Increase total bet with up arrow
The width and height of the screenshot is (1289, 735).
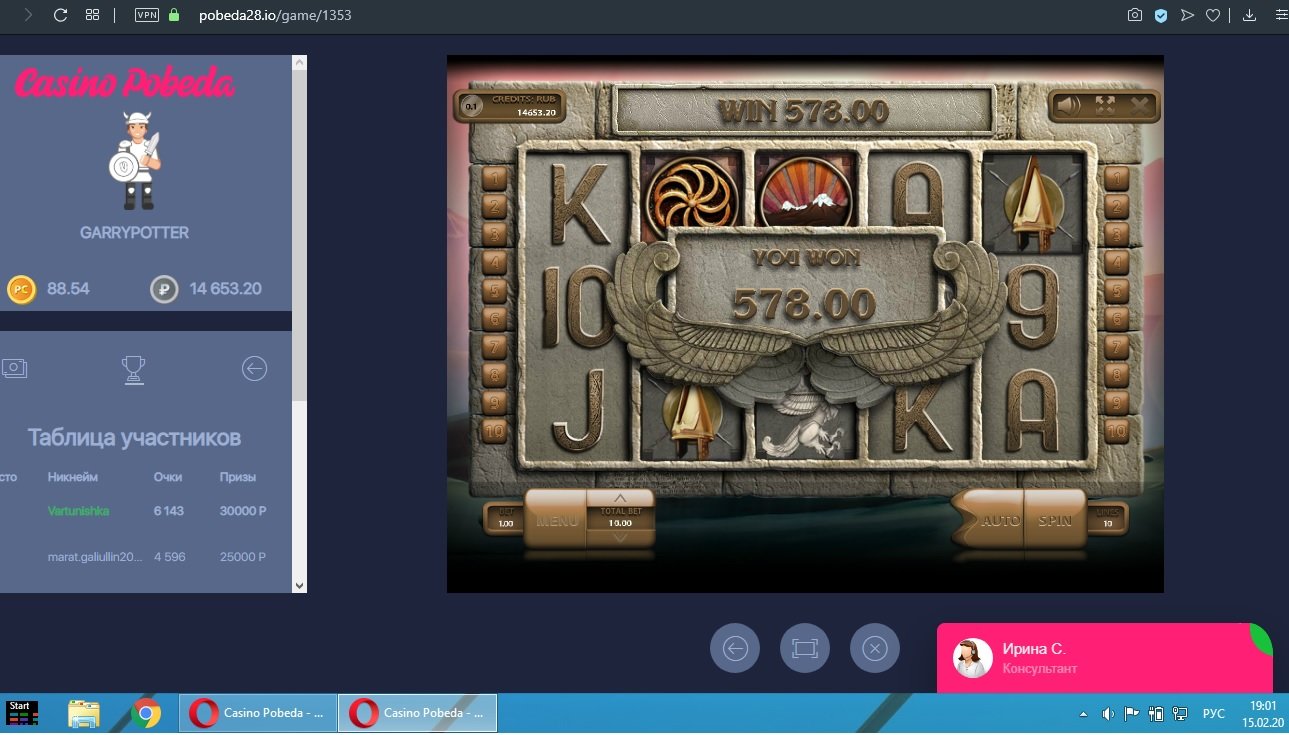coord(620,498)
